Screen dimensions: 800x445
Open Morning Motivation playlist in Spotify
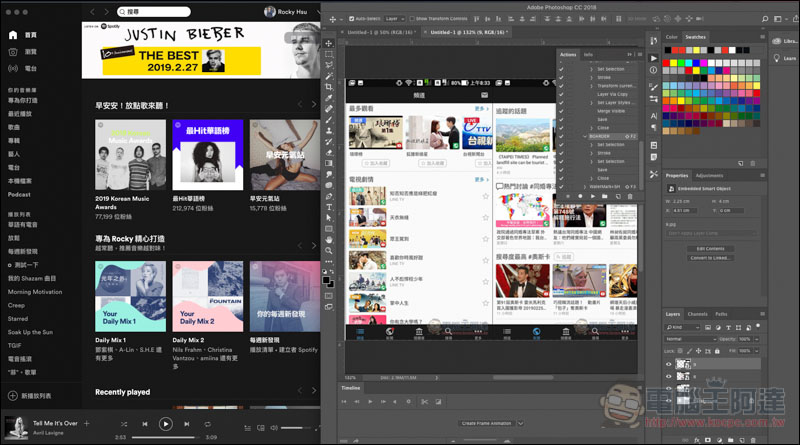(x=35, y=292)
